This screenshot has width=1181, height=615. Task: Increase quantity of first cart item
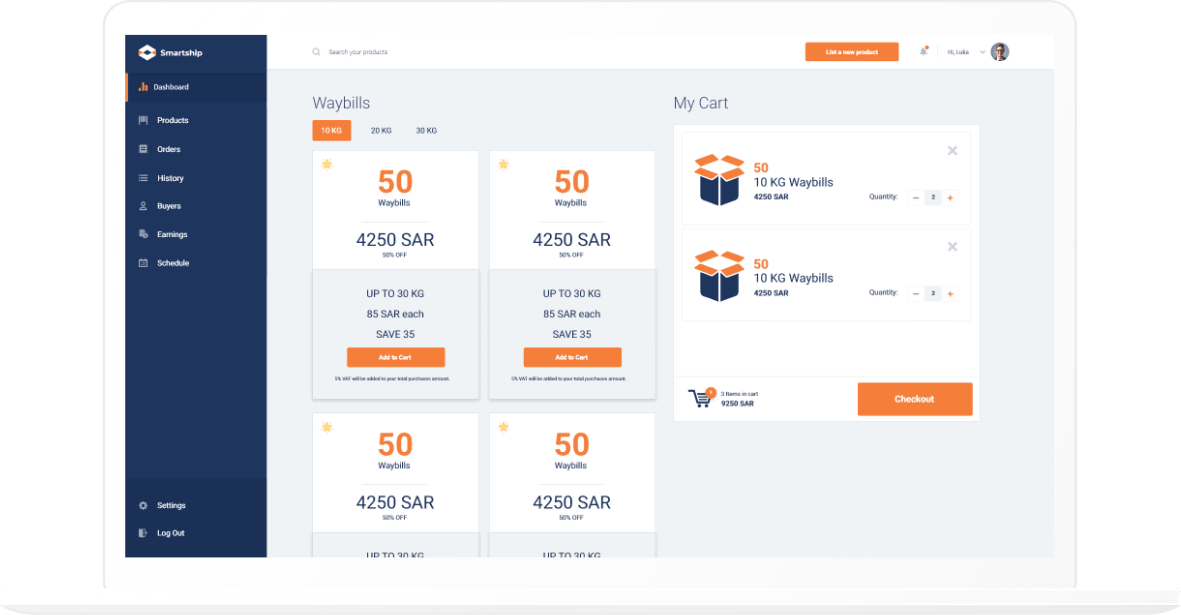[951, 198]
